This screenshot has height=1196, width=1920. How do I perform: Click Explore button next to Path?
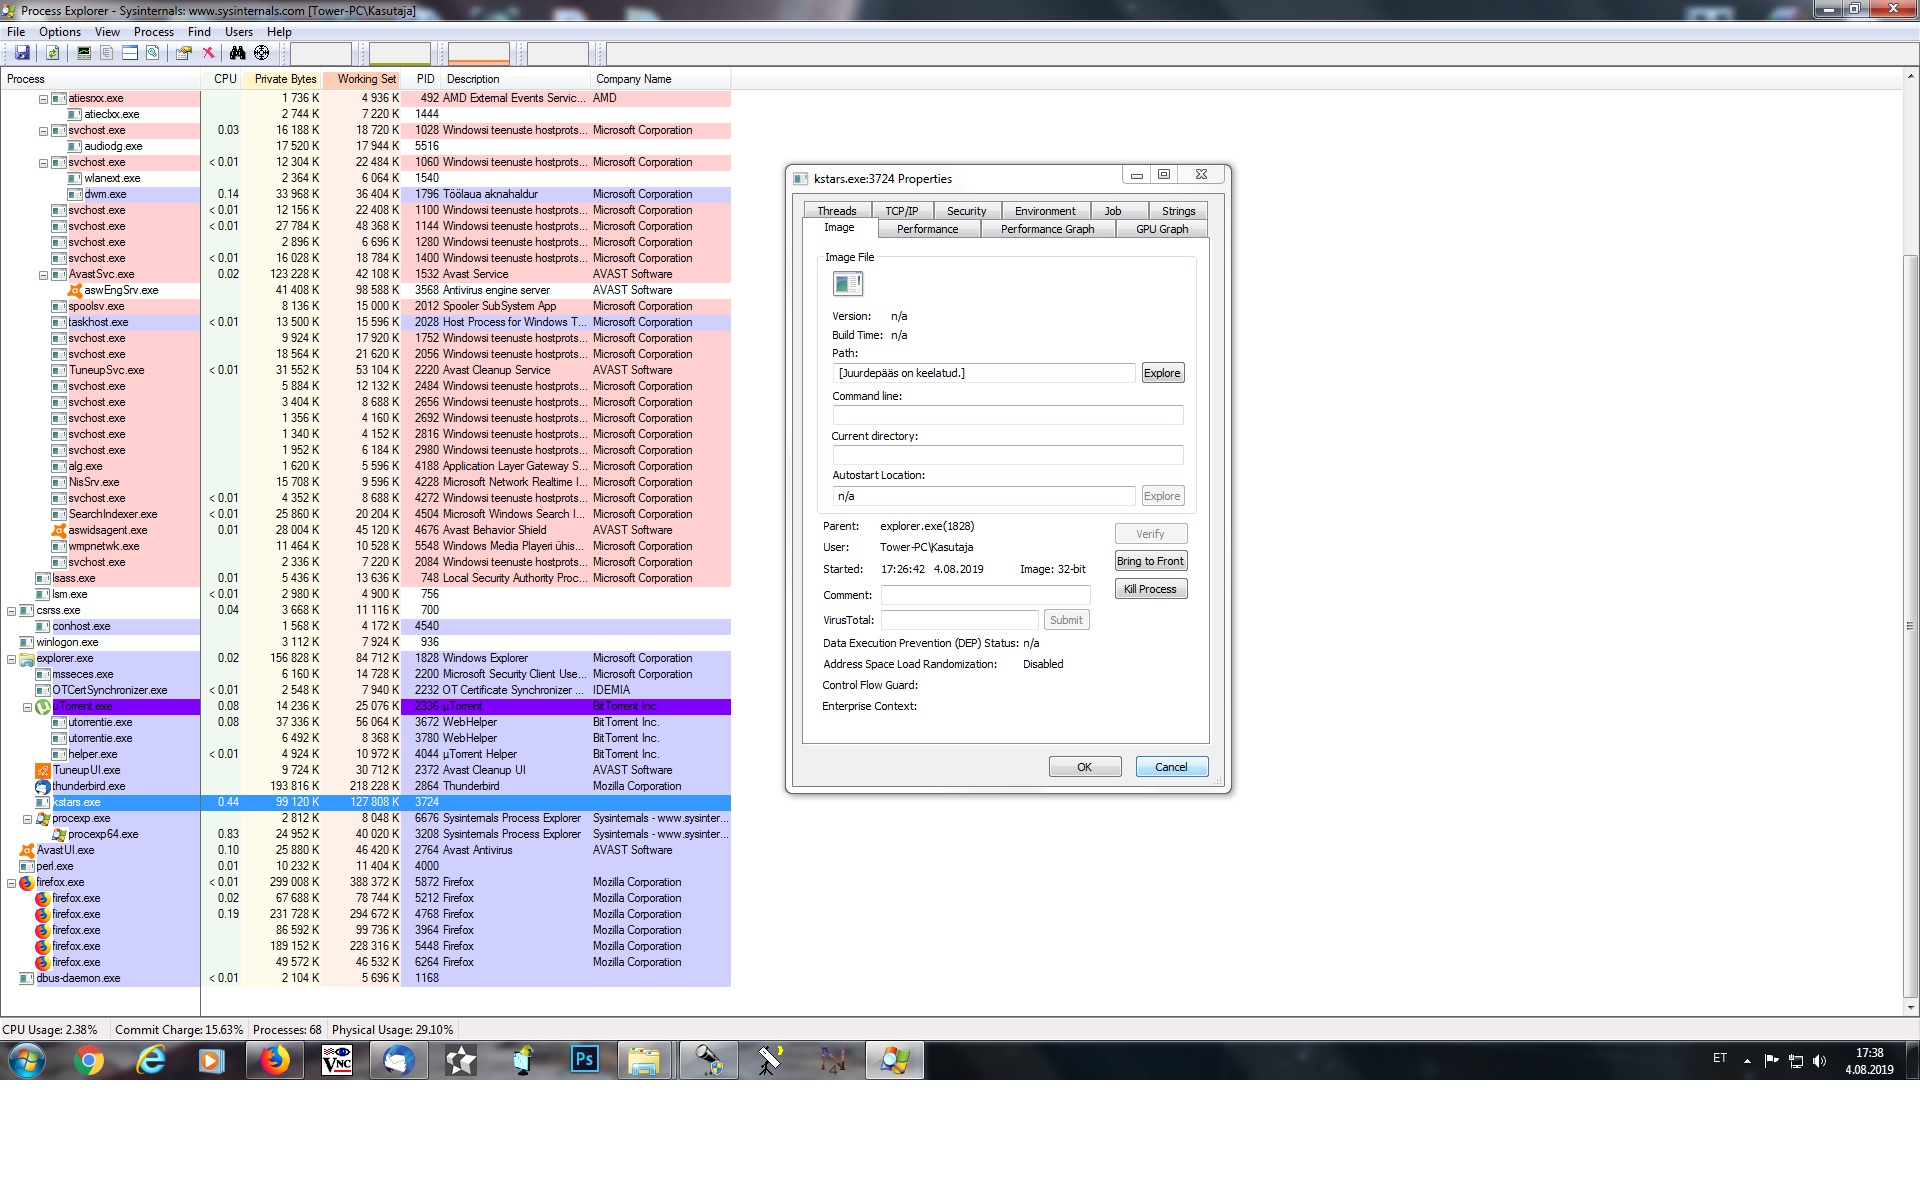pos(1162,373)
